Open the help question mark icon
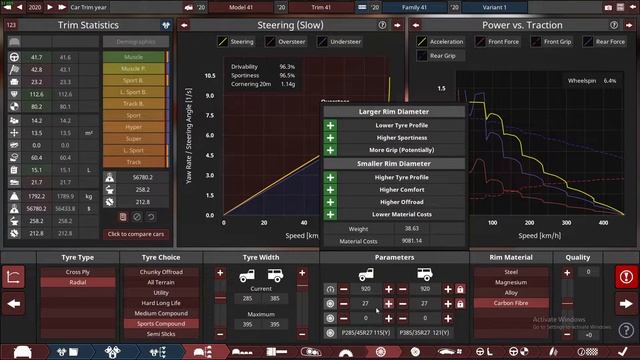Viewport: 640px width, 360px height. click(x=626, y=330)
